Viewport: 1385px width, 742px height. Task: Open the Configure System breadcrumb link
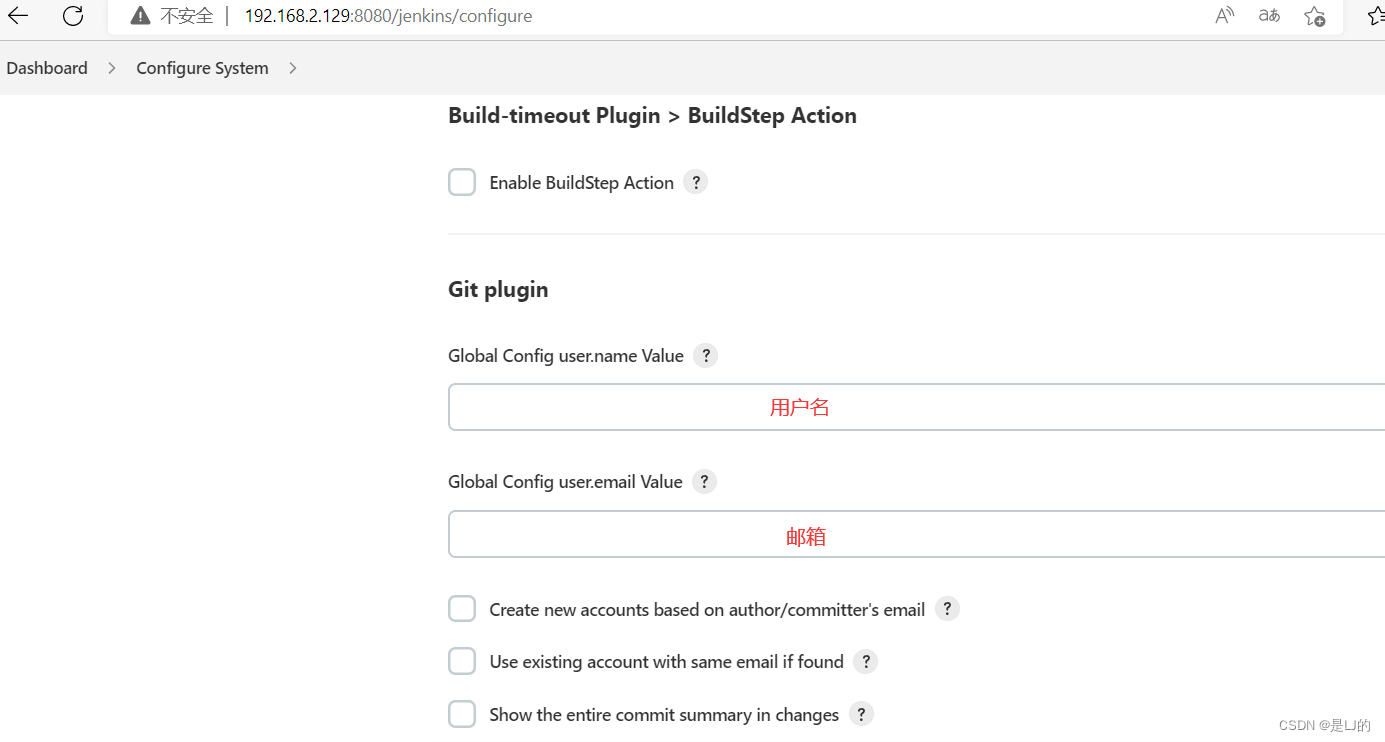[202, 68]
